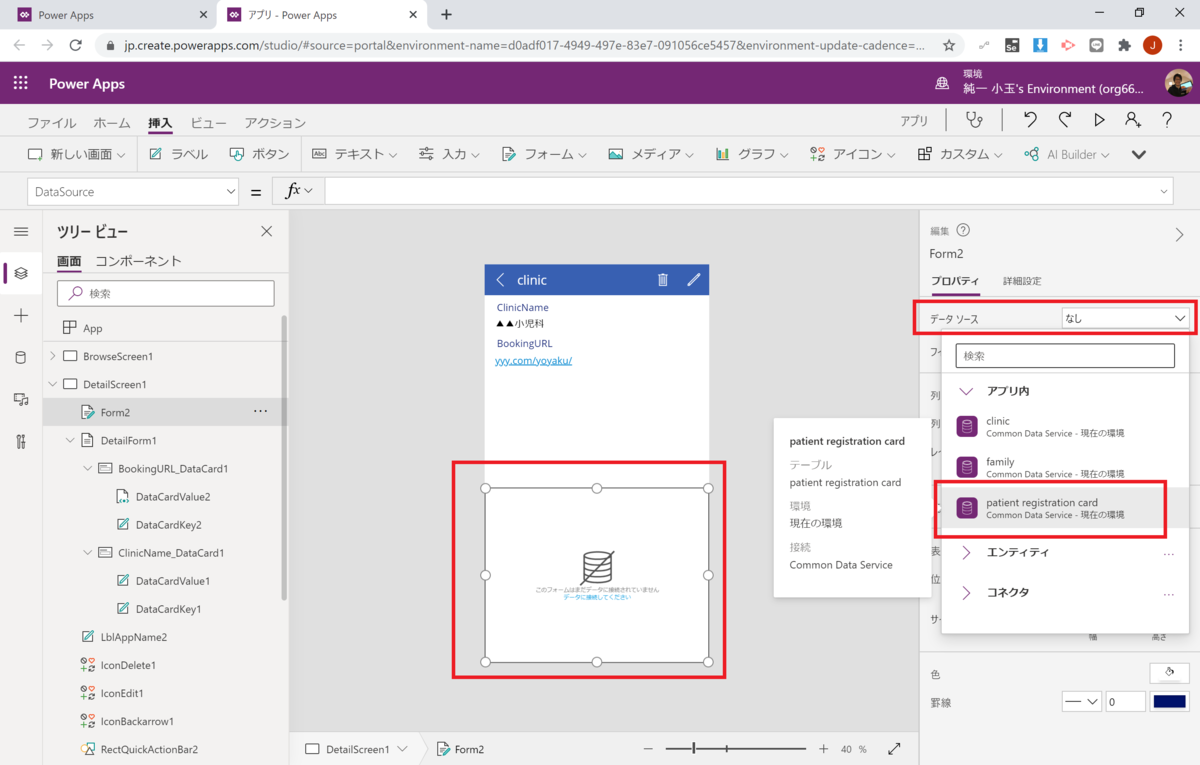Viewport: 1200px width, 765px height.
Task: Click the fill color paint bucket
Action: (x=1169, y=673)
